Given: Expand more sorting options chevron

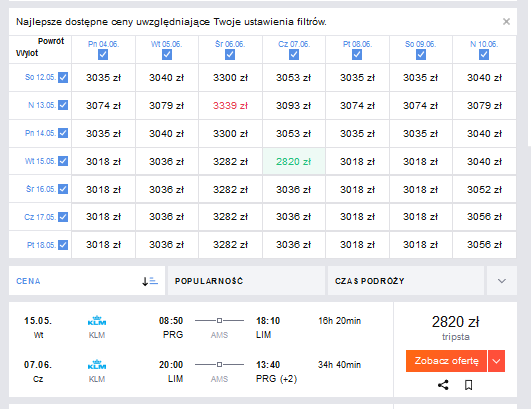Looking at the screenshot, I should click(502, 281).
